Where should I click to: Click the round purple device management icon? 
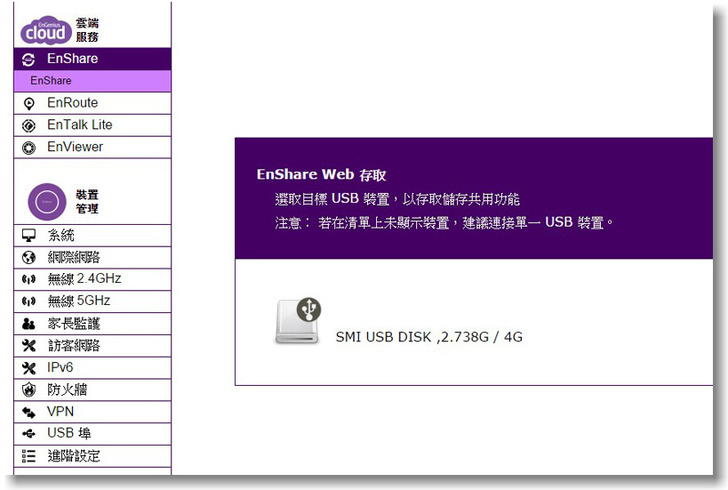[x=47, y=202]
